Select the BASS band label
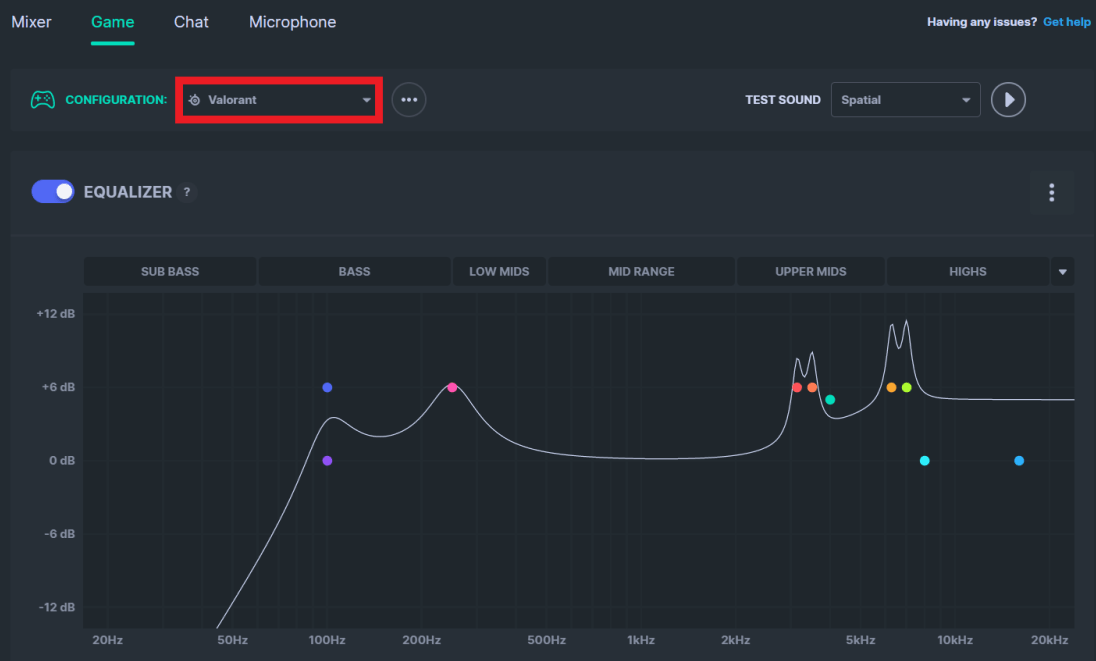The width and height of the screenshot is (1096, 661). point(354,271)
